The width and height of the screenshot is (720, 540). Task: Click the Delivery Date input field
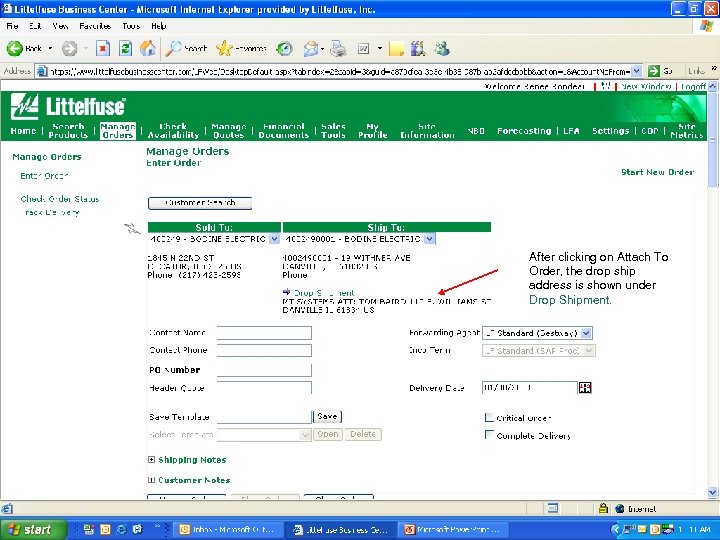pyautogui.click(x=529, y=388)
